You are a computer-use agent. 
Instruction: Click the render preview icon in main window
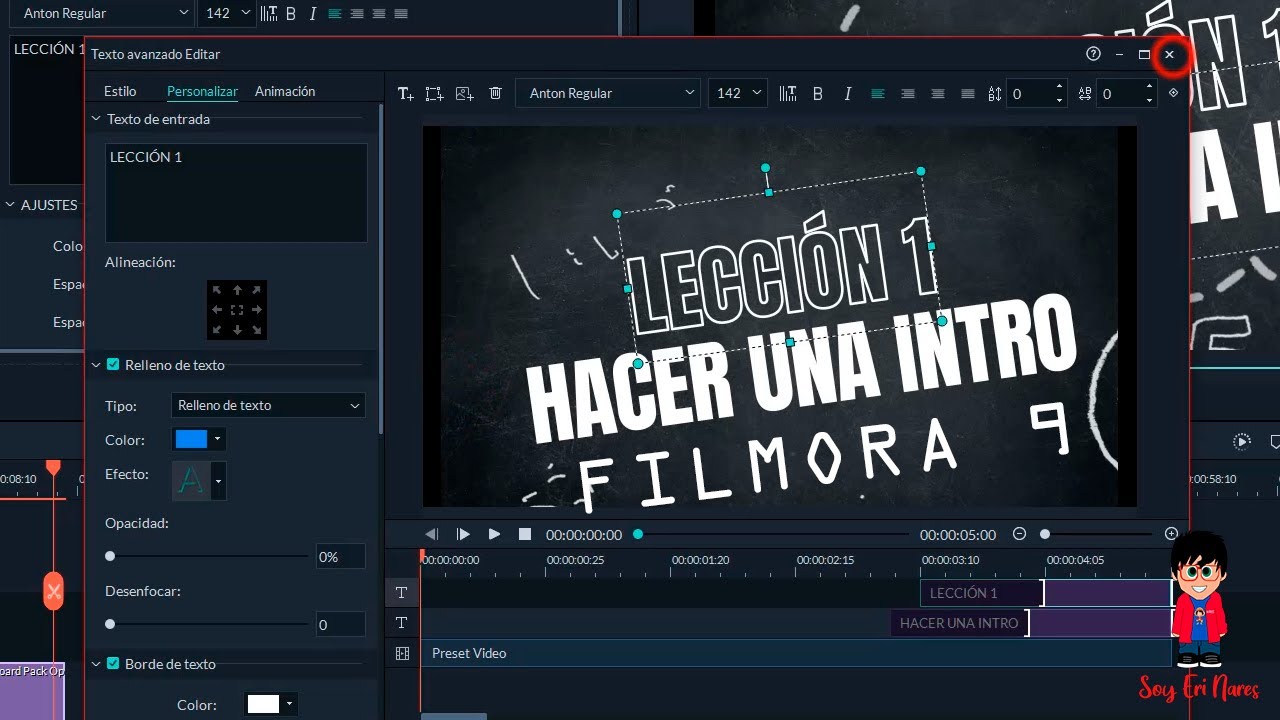[x=1242, y=441]
